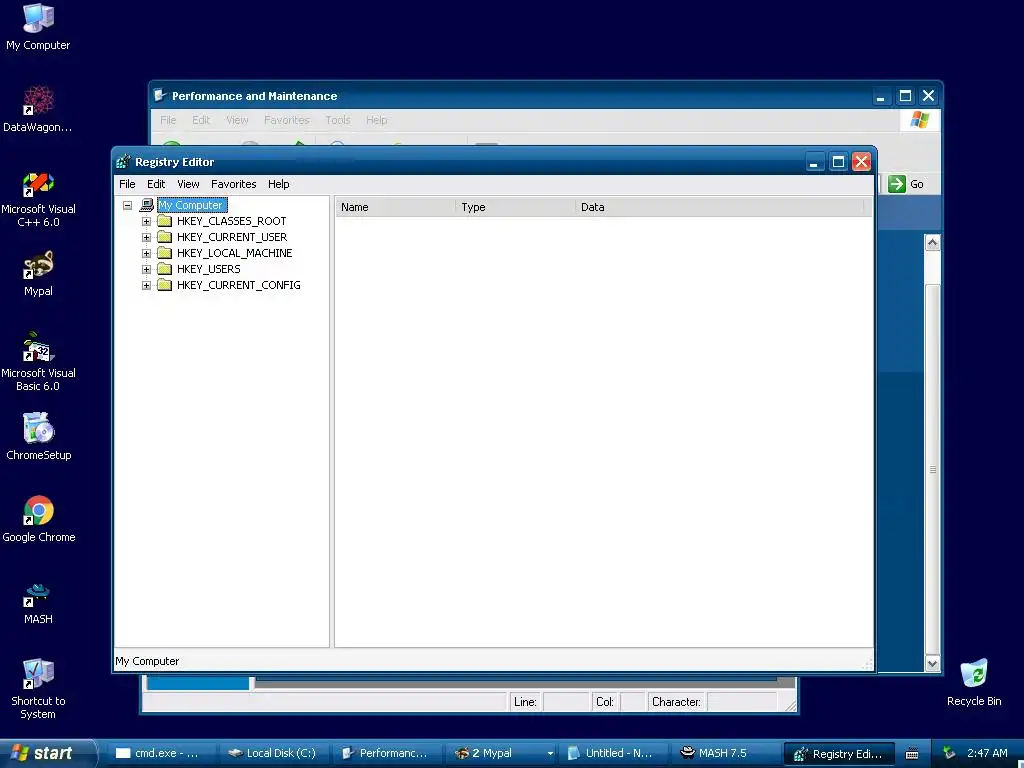The image size is (1024, 768).
Task: Expand the HKEY_CLASSES_ROOT key
Action: click(x=146, y=221)
